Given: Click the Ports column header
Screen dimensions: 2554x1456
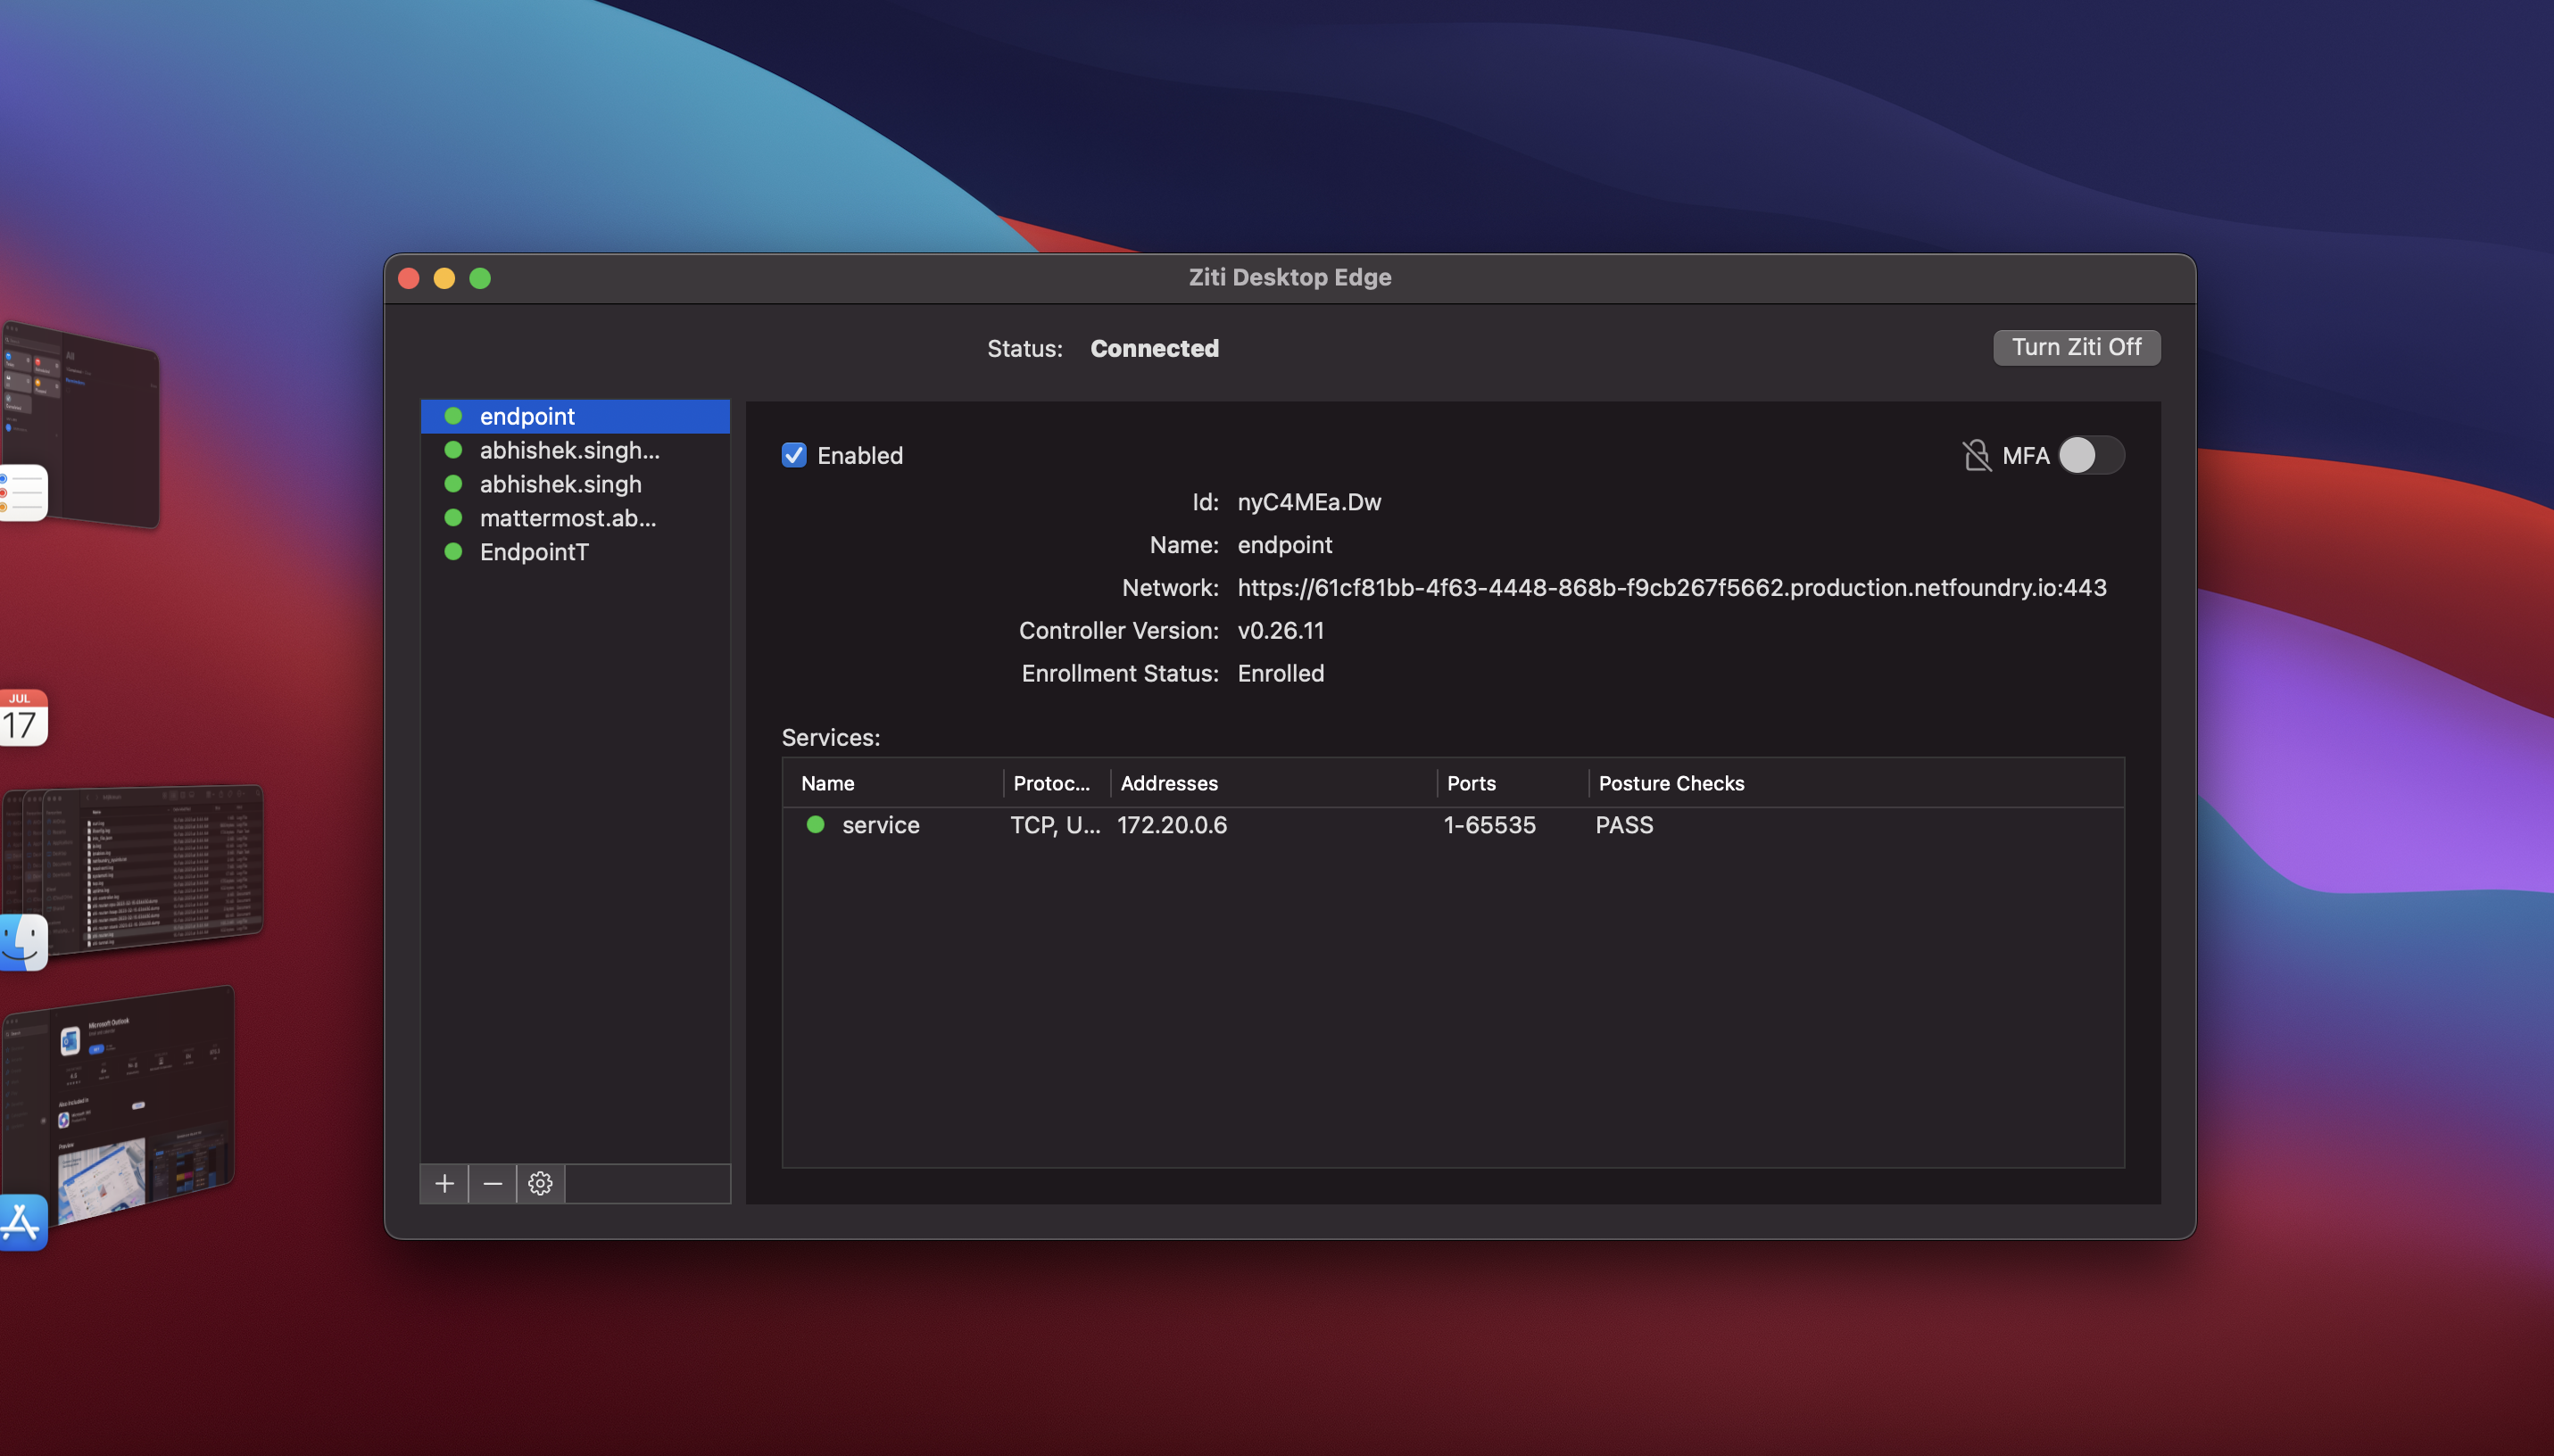Looking at the screenshot, I should pos(1513,783).
